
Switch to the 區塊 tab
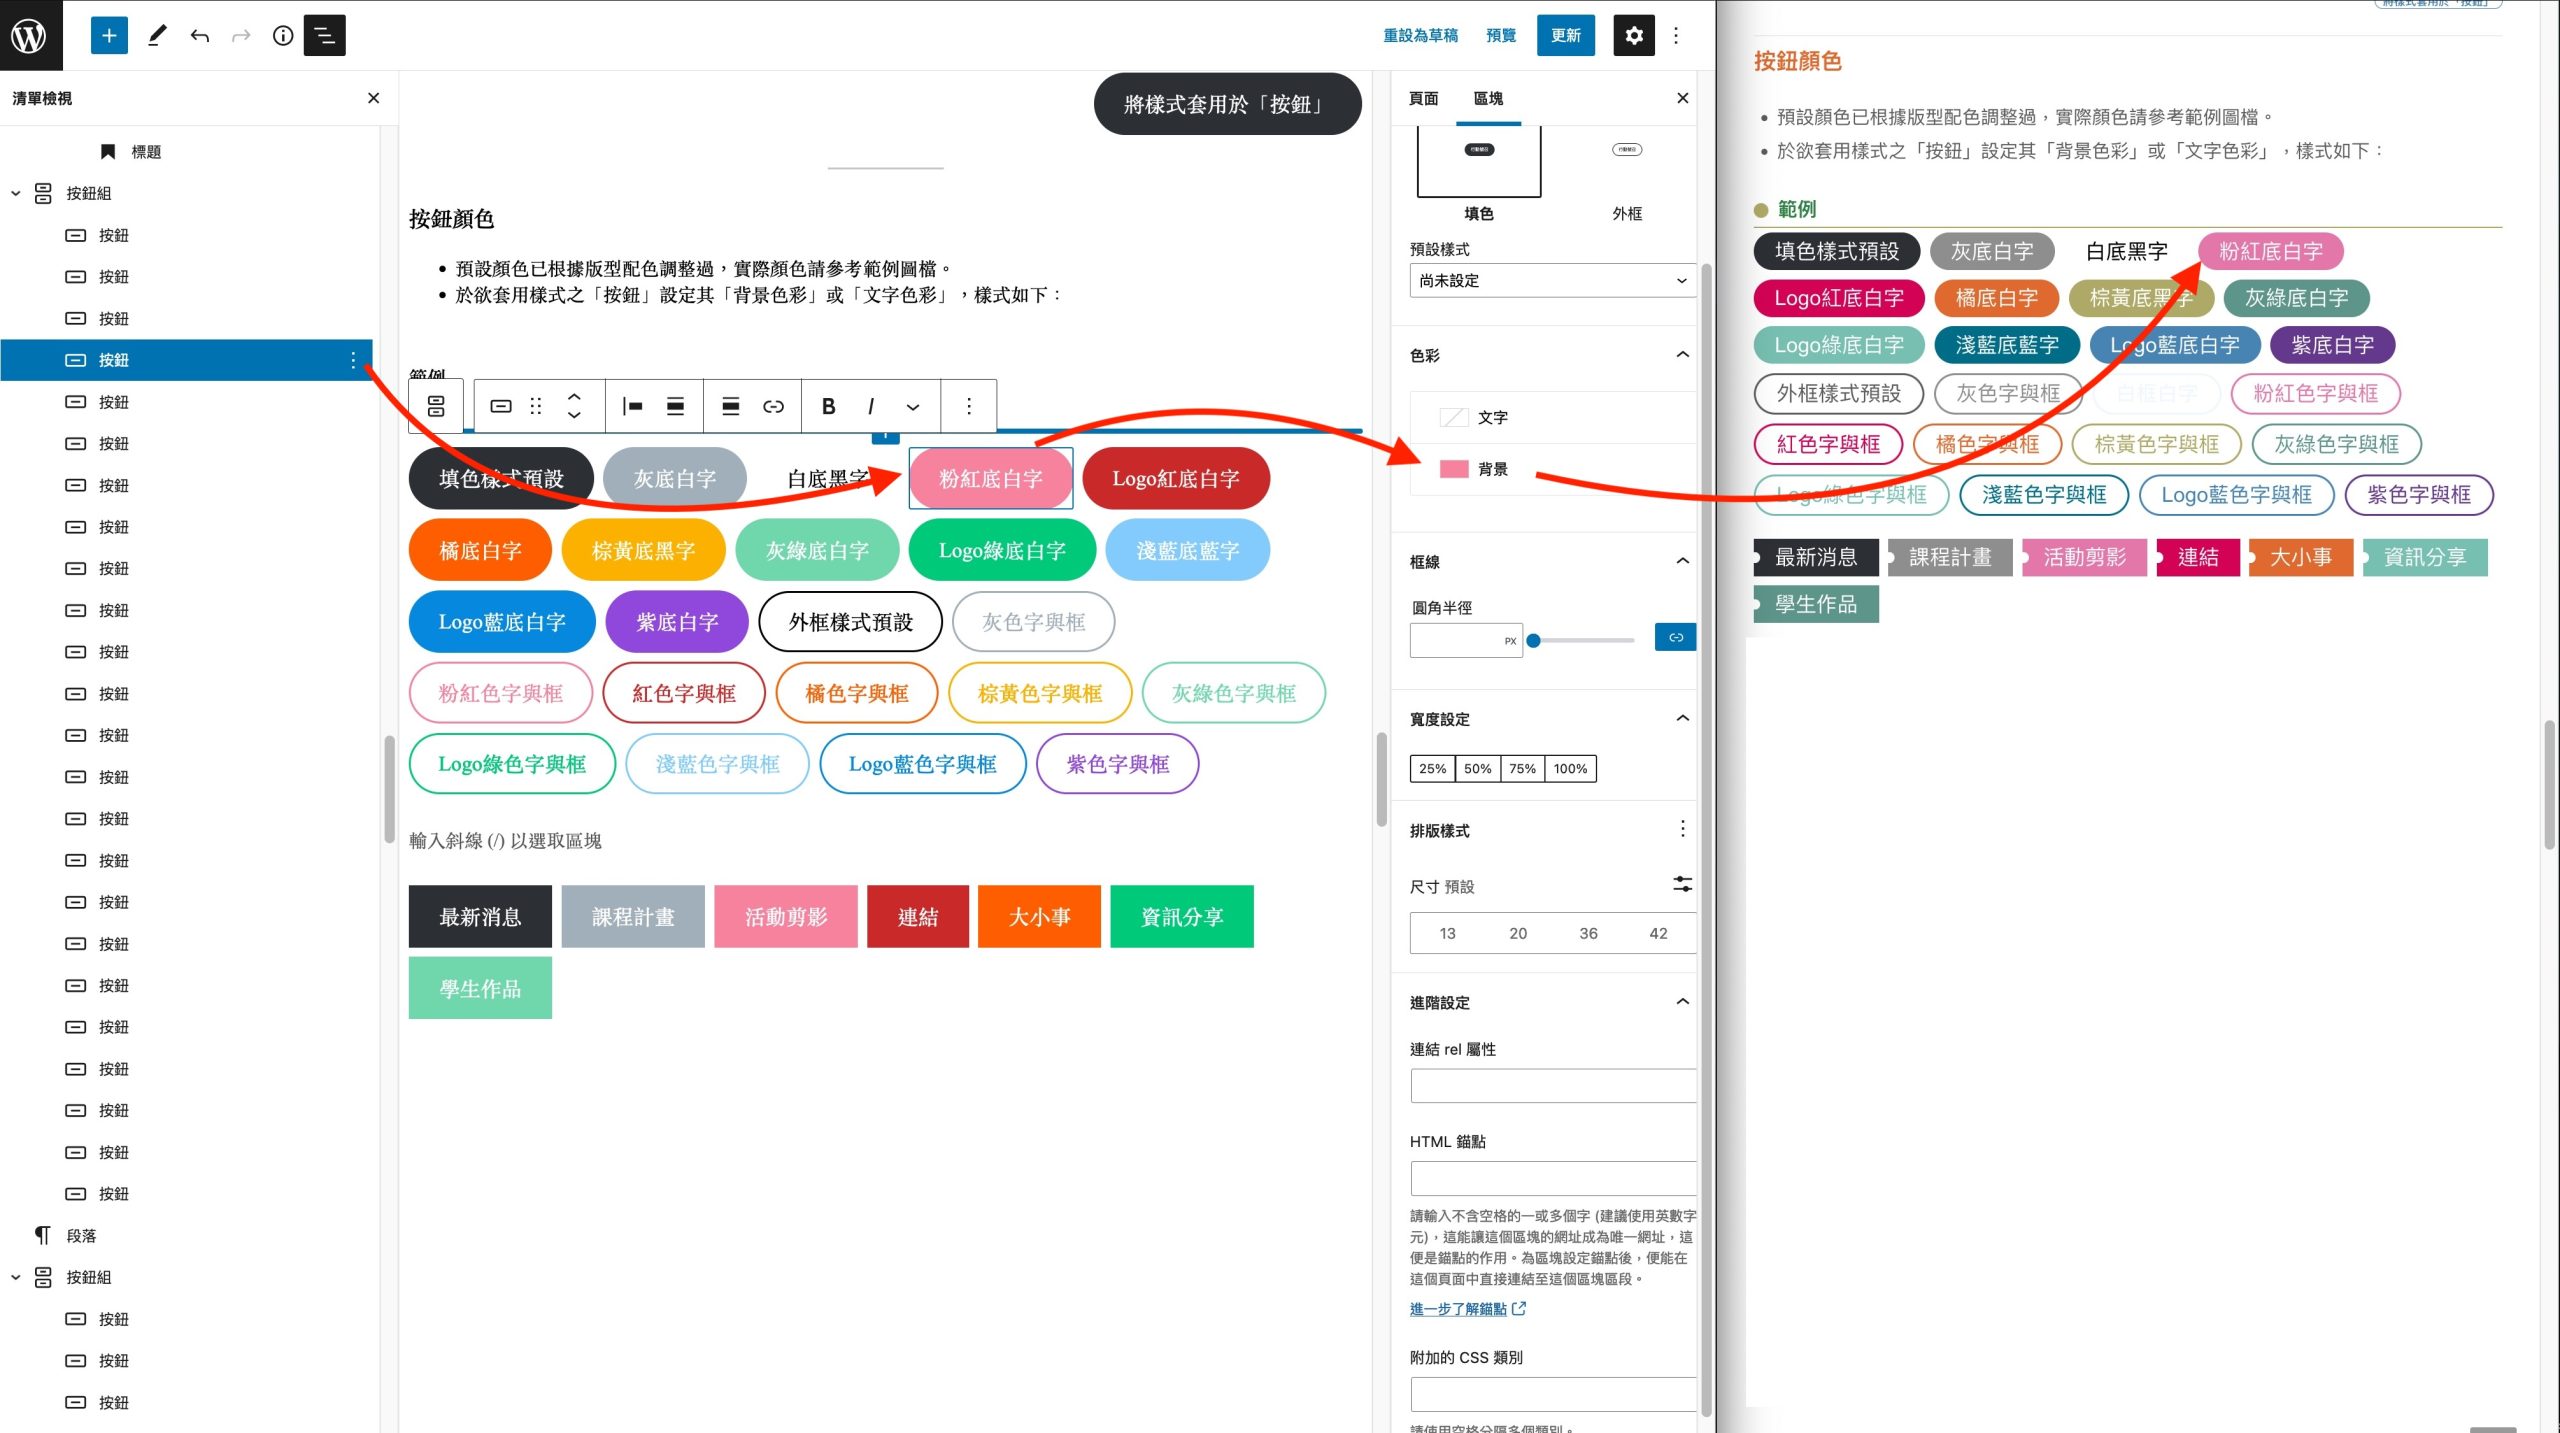click(x=1488, y=98)
